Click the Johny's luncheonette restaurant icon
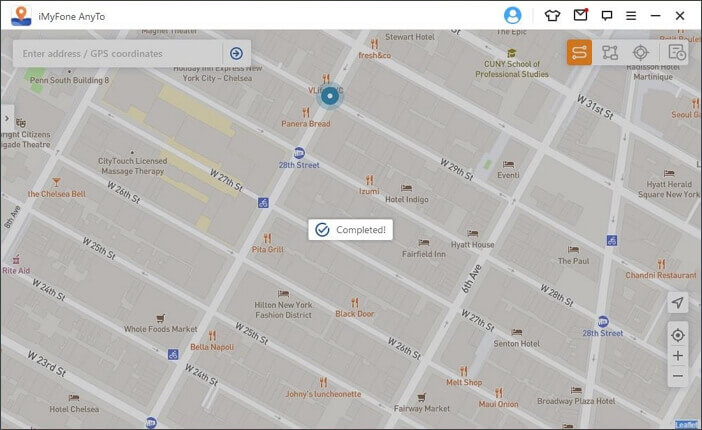Viewport: 702px width, 430px height. [x=323, y=383]
